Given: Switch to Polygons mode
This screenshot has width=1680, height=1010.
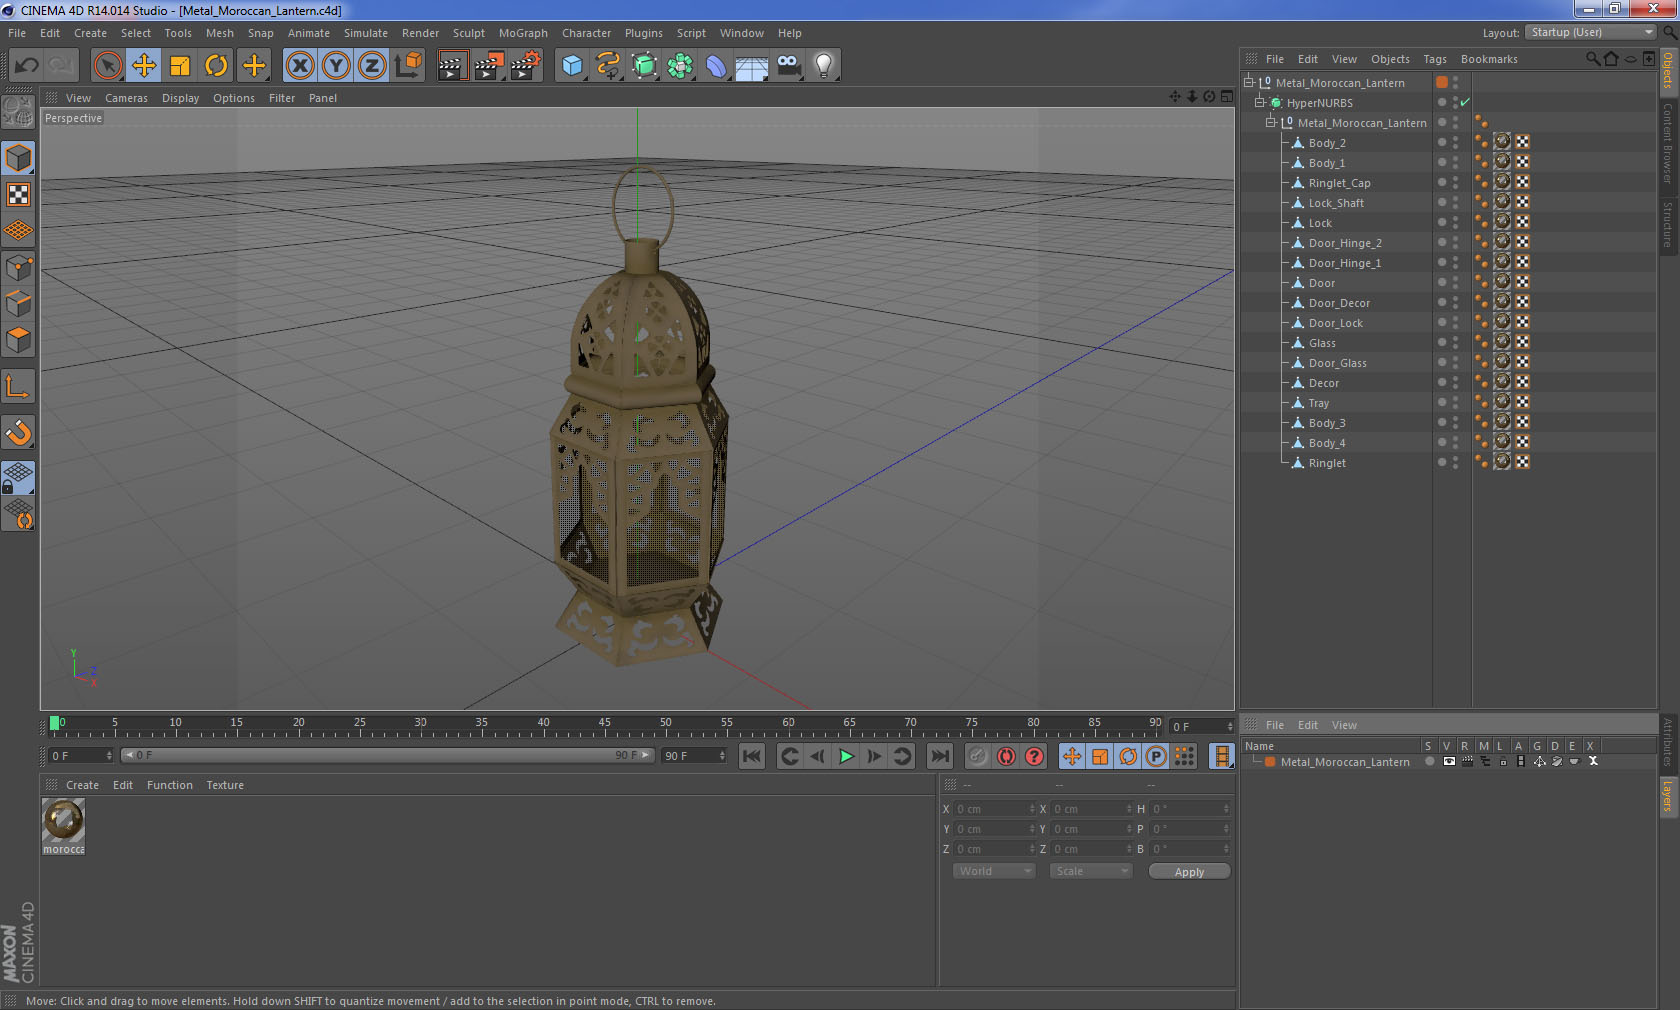Looking at the screenshot, I should tap(18, 339).
